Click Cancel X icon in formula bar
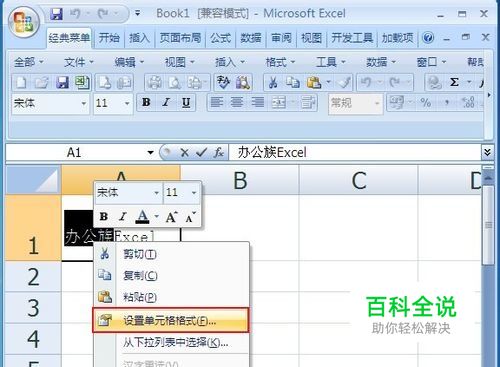Screen dimensions: 500x367 (x=184, y=153)
